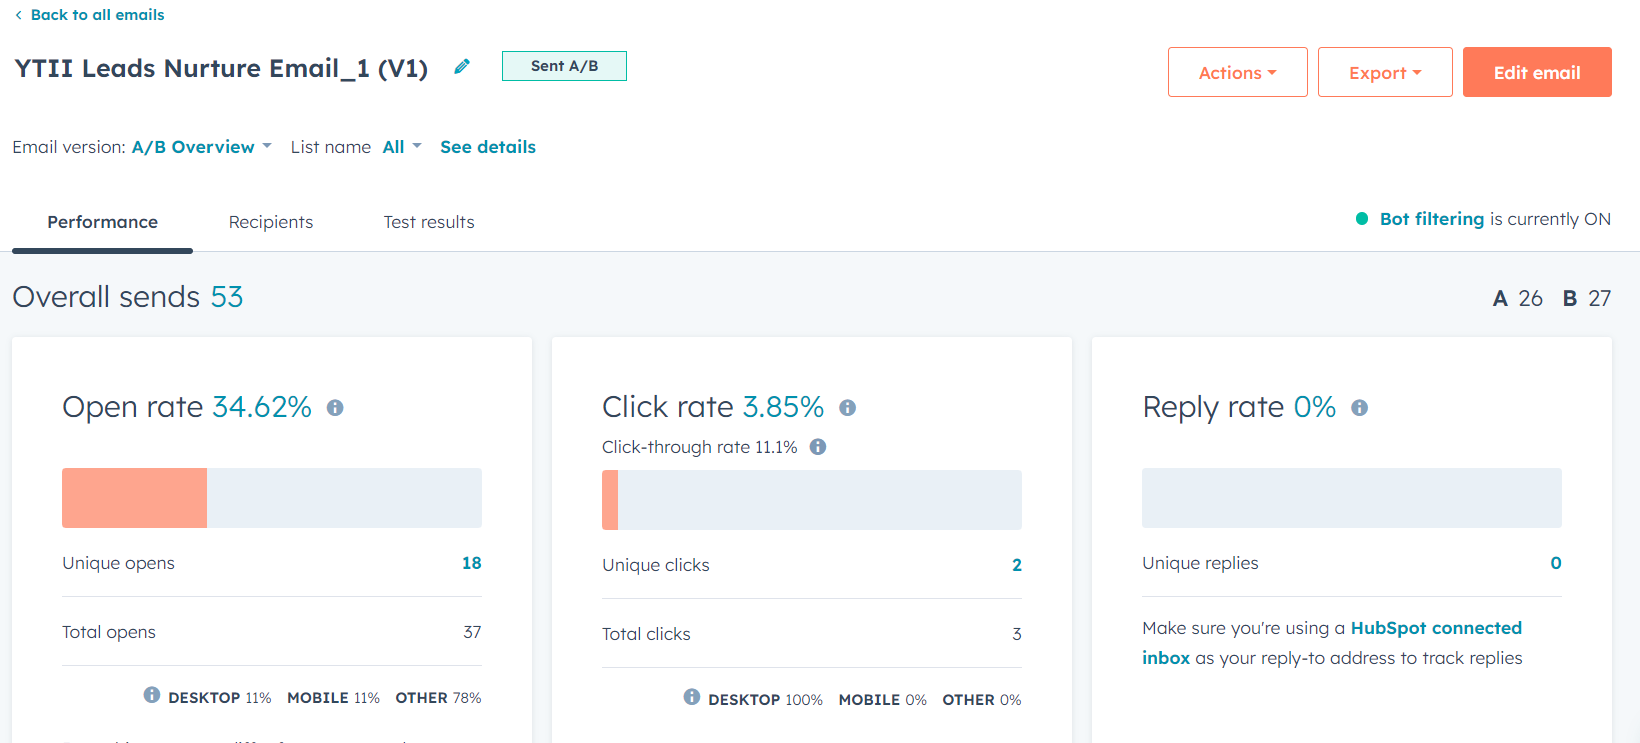Click the DESKTOP 100% clicks device label
Viewport: 1640px width, 743px height.
tap(765, 700)
